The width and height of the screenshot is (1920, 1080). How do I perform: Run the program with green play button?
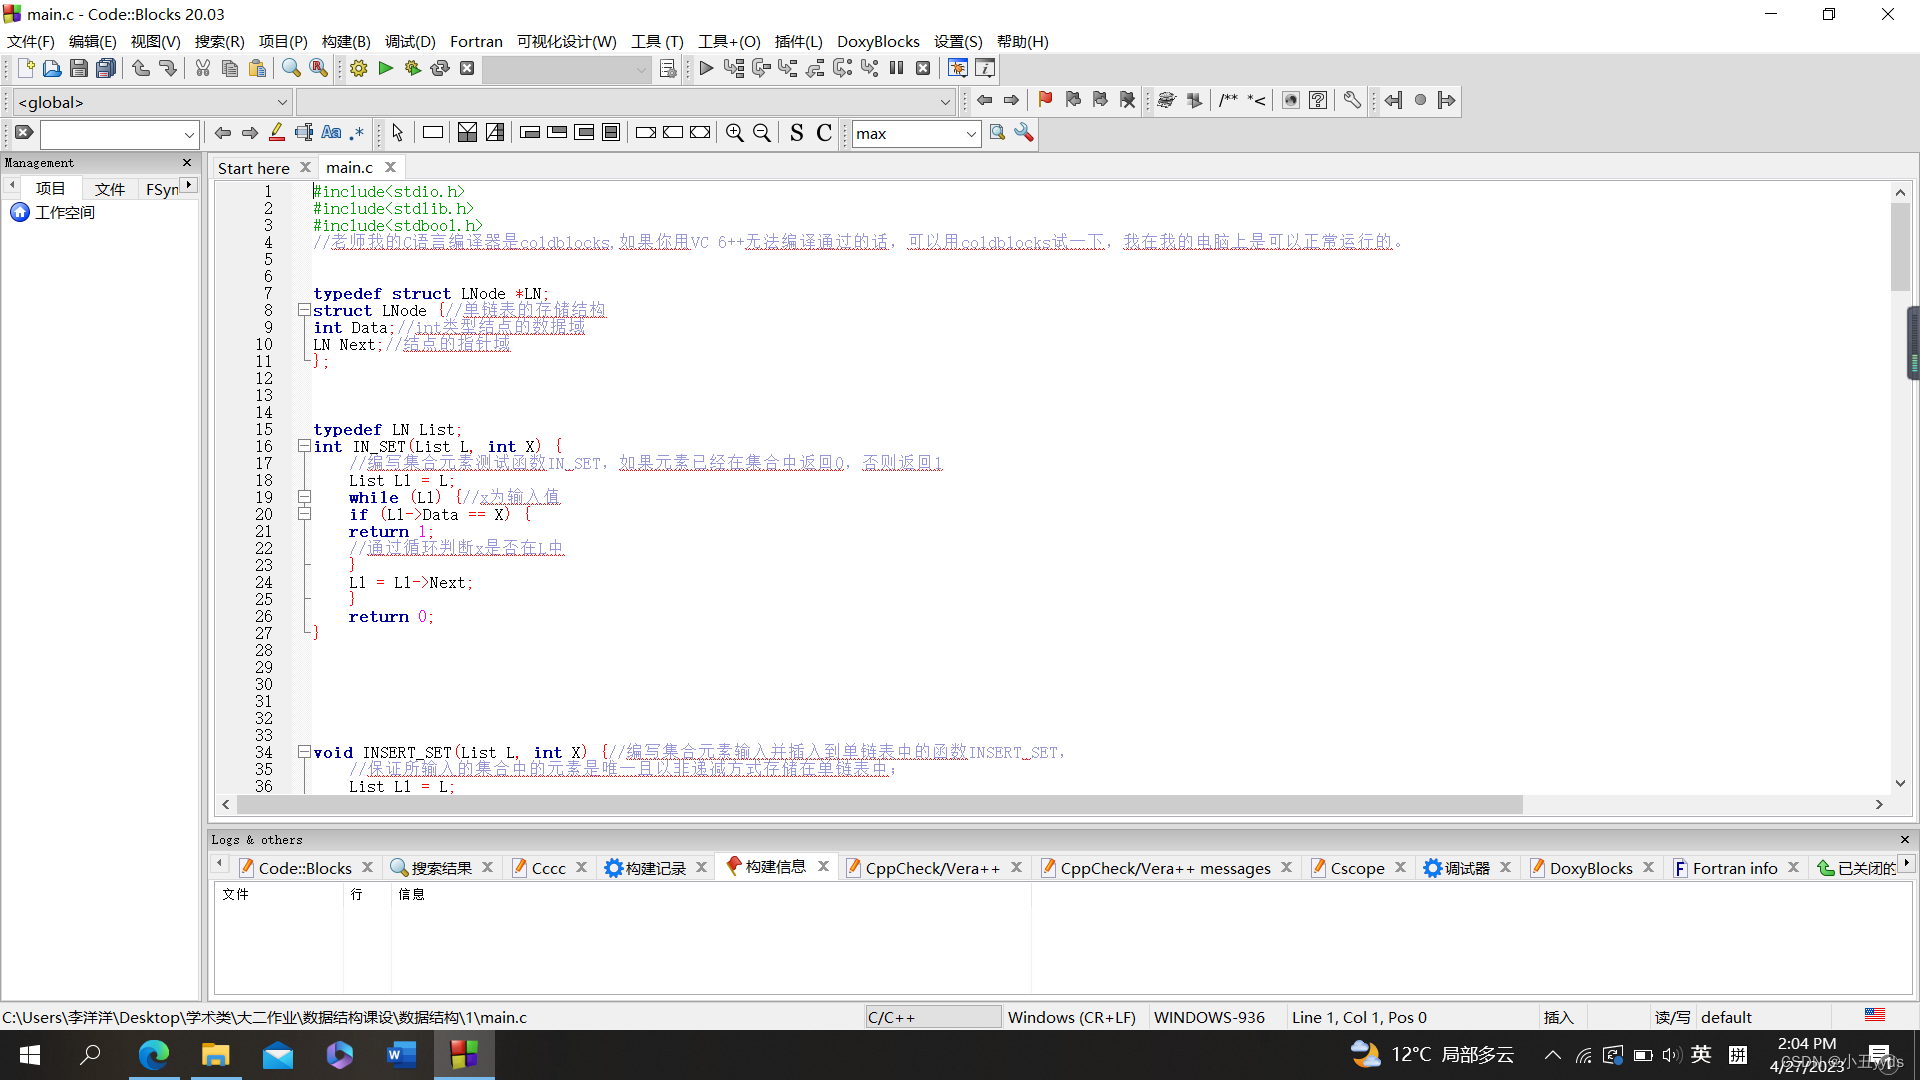coord(385,69)
